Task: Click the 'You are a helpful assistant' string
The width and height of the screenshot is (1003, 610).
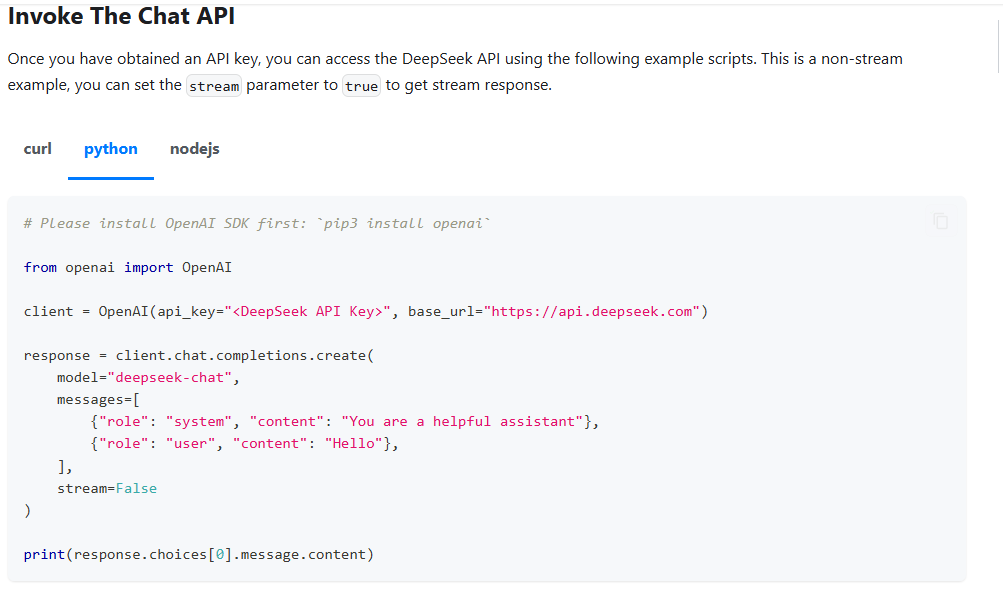Action: [462, 421]
